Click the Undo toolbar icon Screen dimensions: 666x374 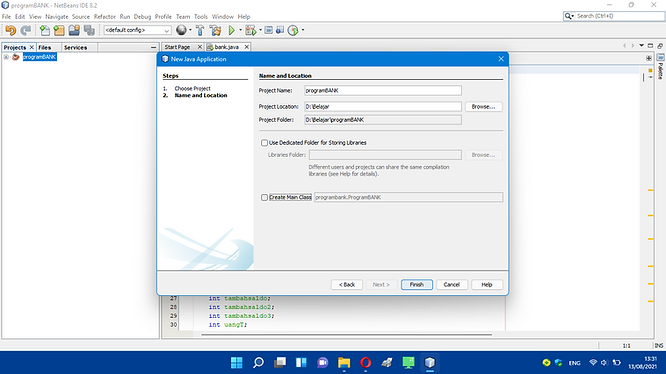tap(11, 30)
